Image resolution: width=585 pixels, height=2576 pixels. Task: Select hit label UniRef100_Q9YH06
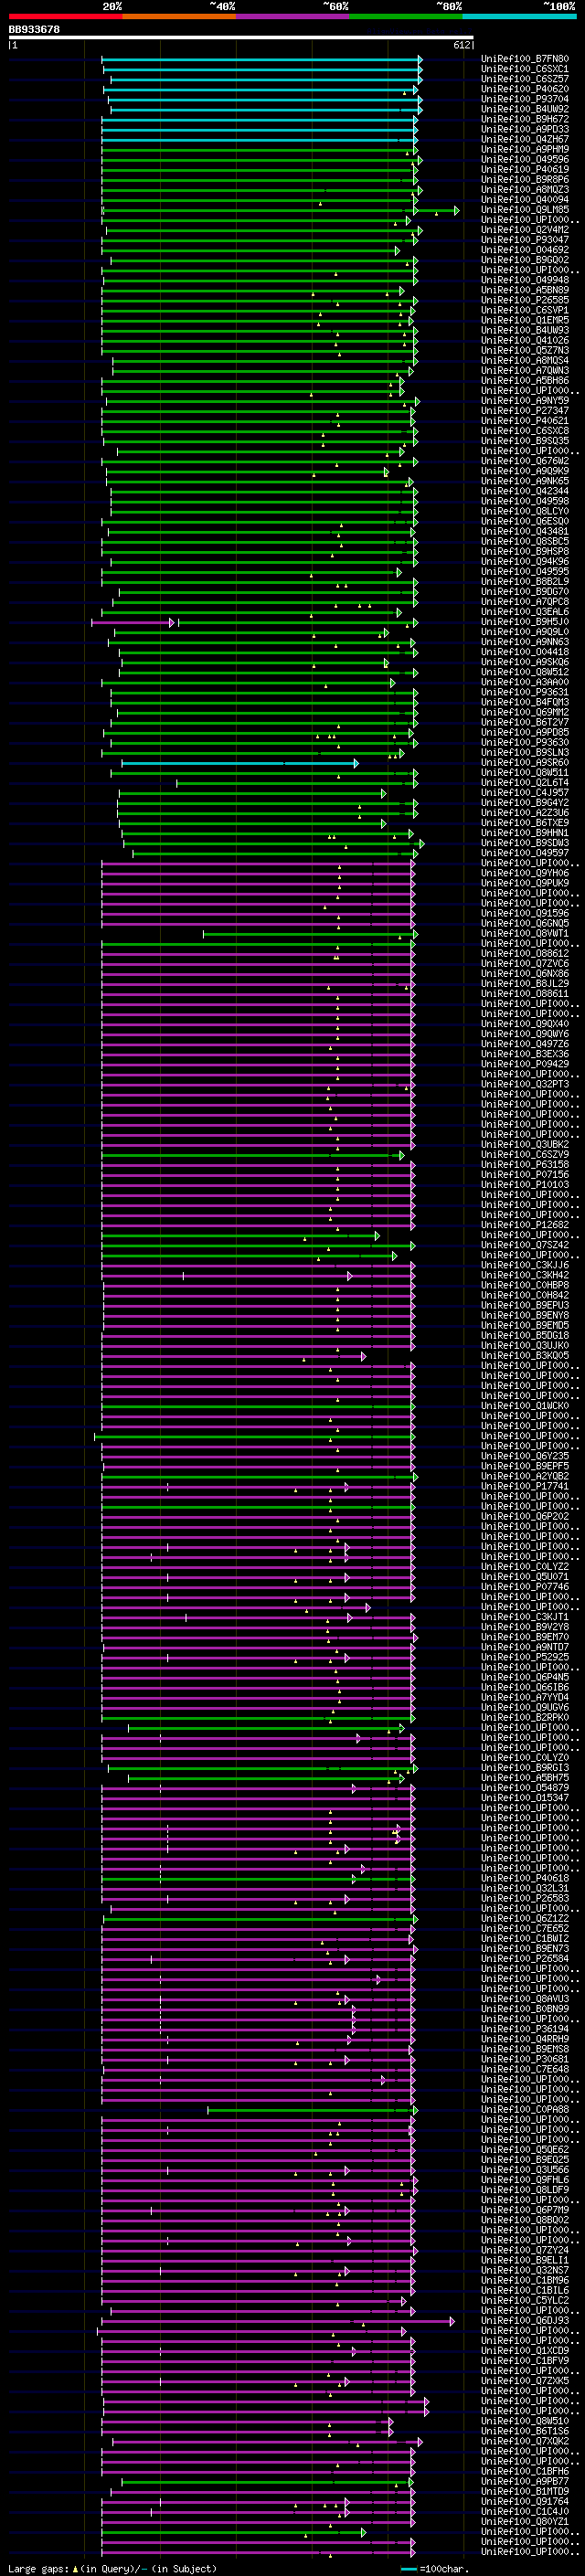(x=525, y=873)
